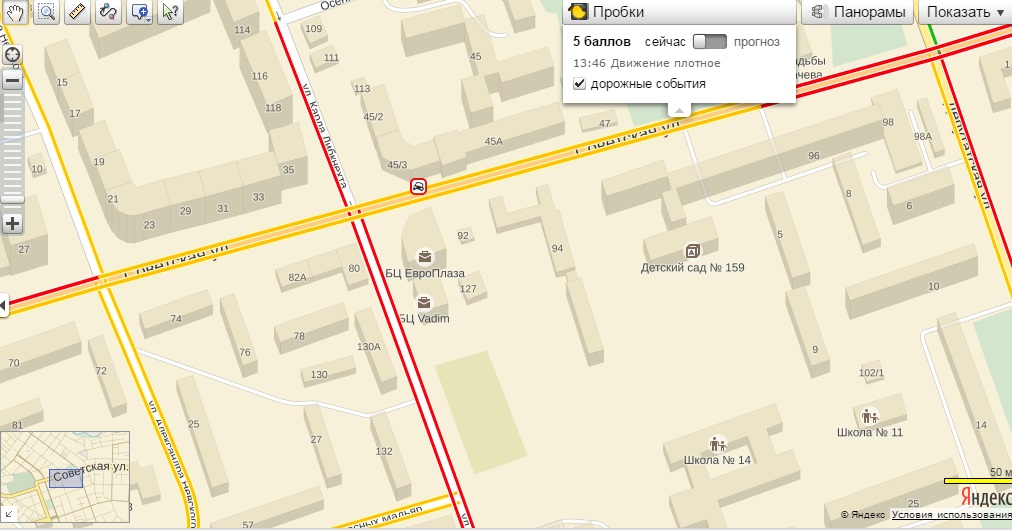Click the road accident marker

[x=419, y=187]
